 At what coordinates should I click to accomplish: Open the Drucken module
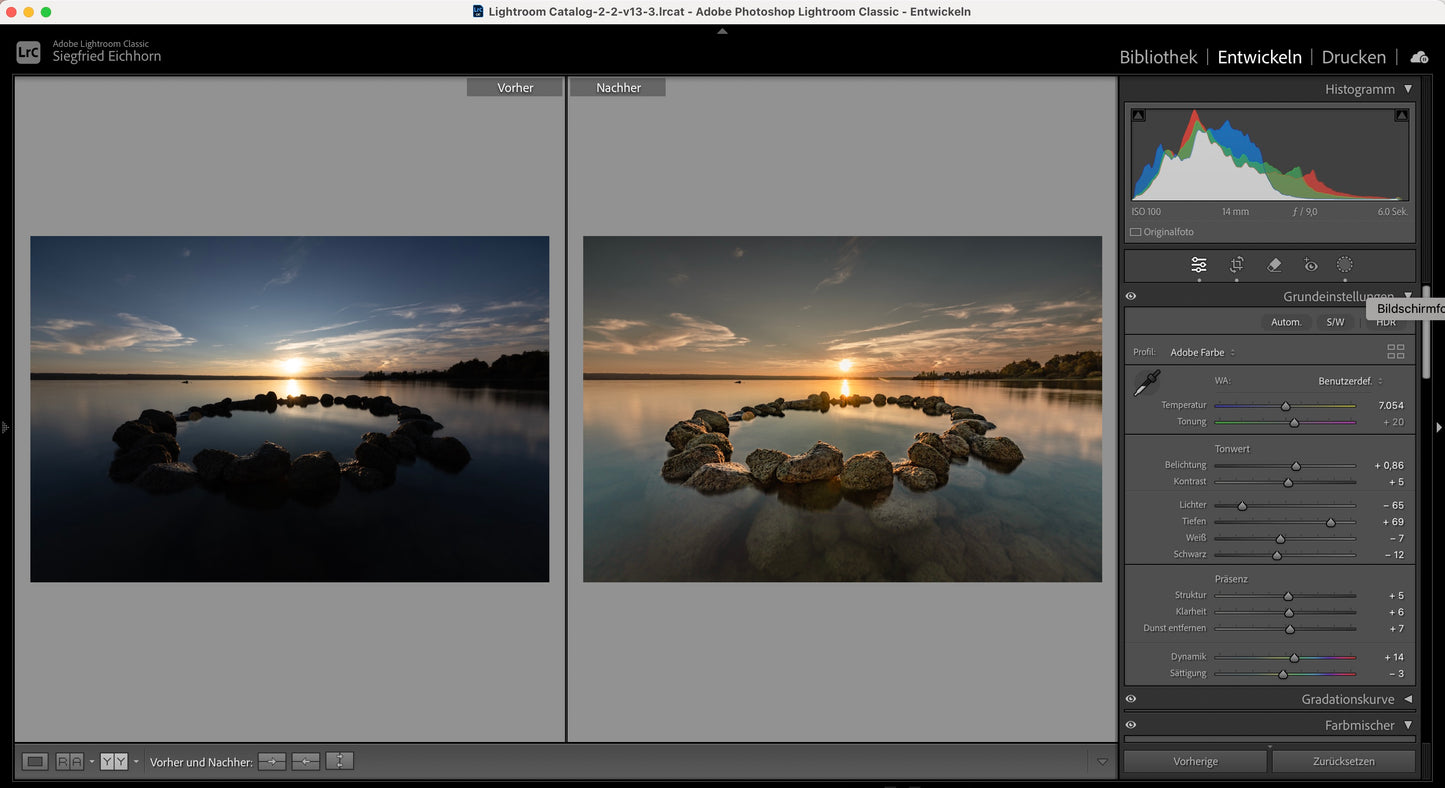pyautogui.click(x=1353, y=57)
